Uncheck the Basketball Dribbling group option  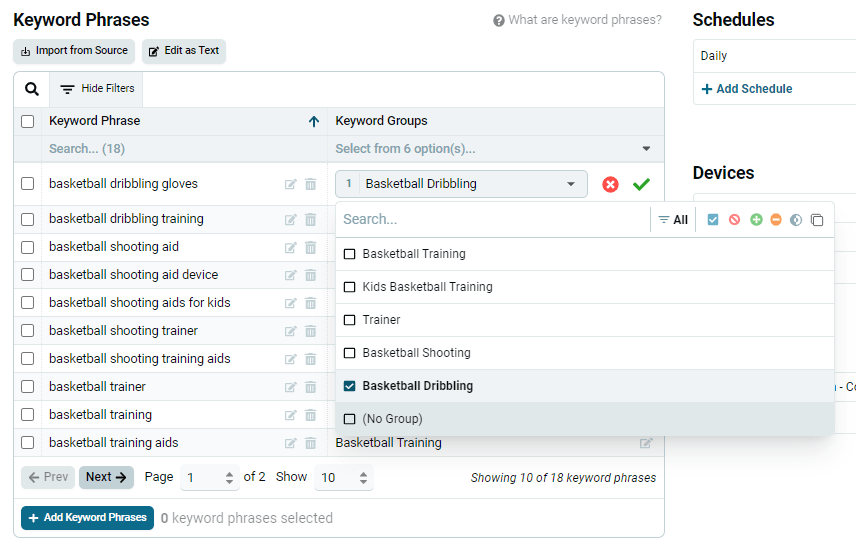[349, 386]
